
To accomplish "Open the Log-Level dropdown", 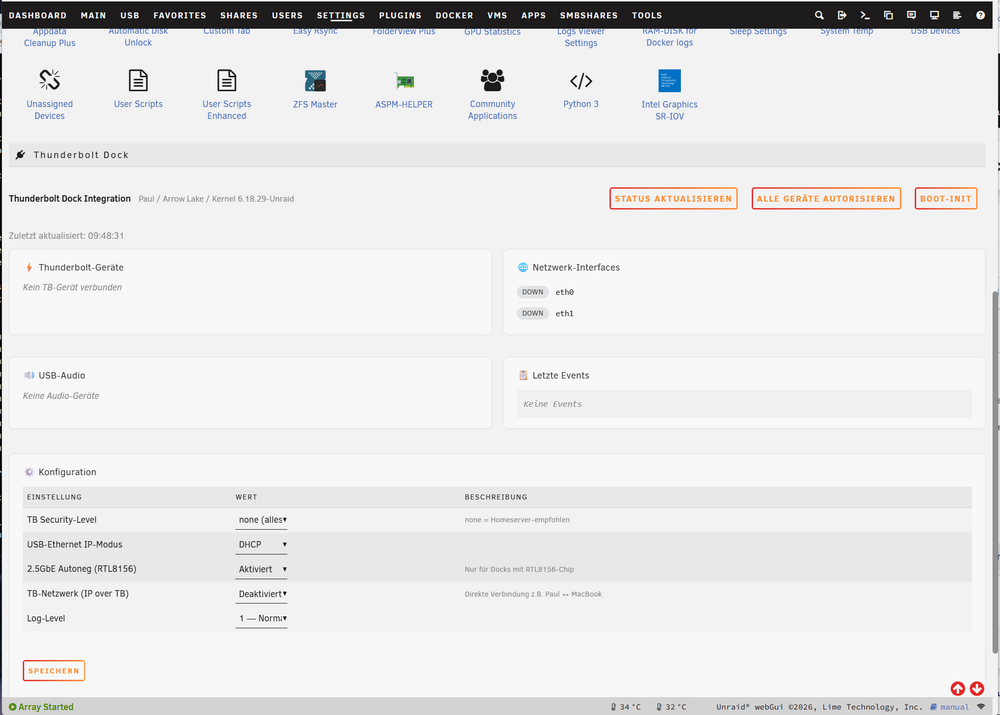I will (x=261, y=619).
